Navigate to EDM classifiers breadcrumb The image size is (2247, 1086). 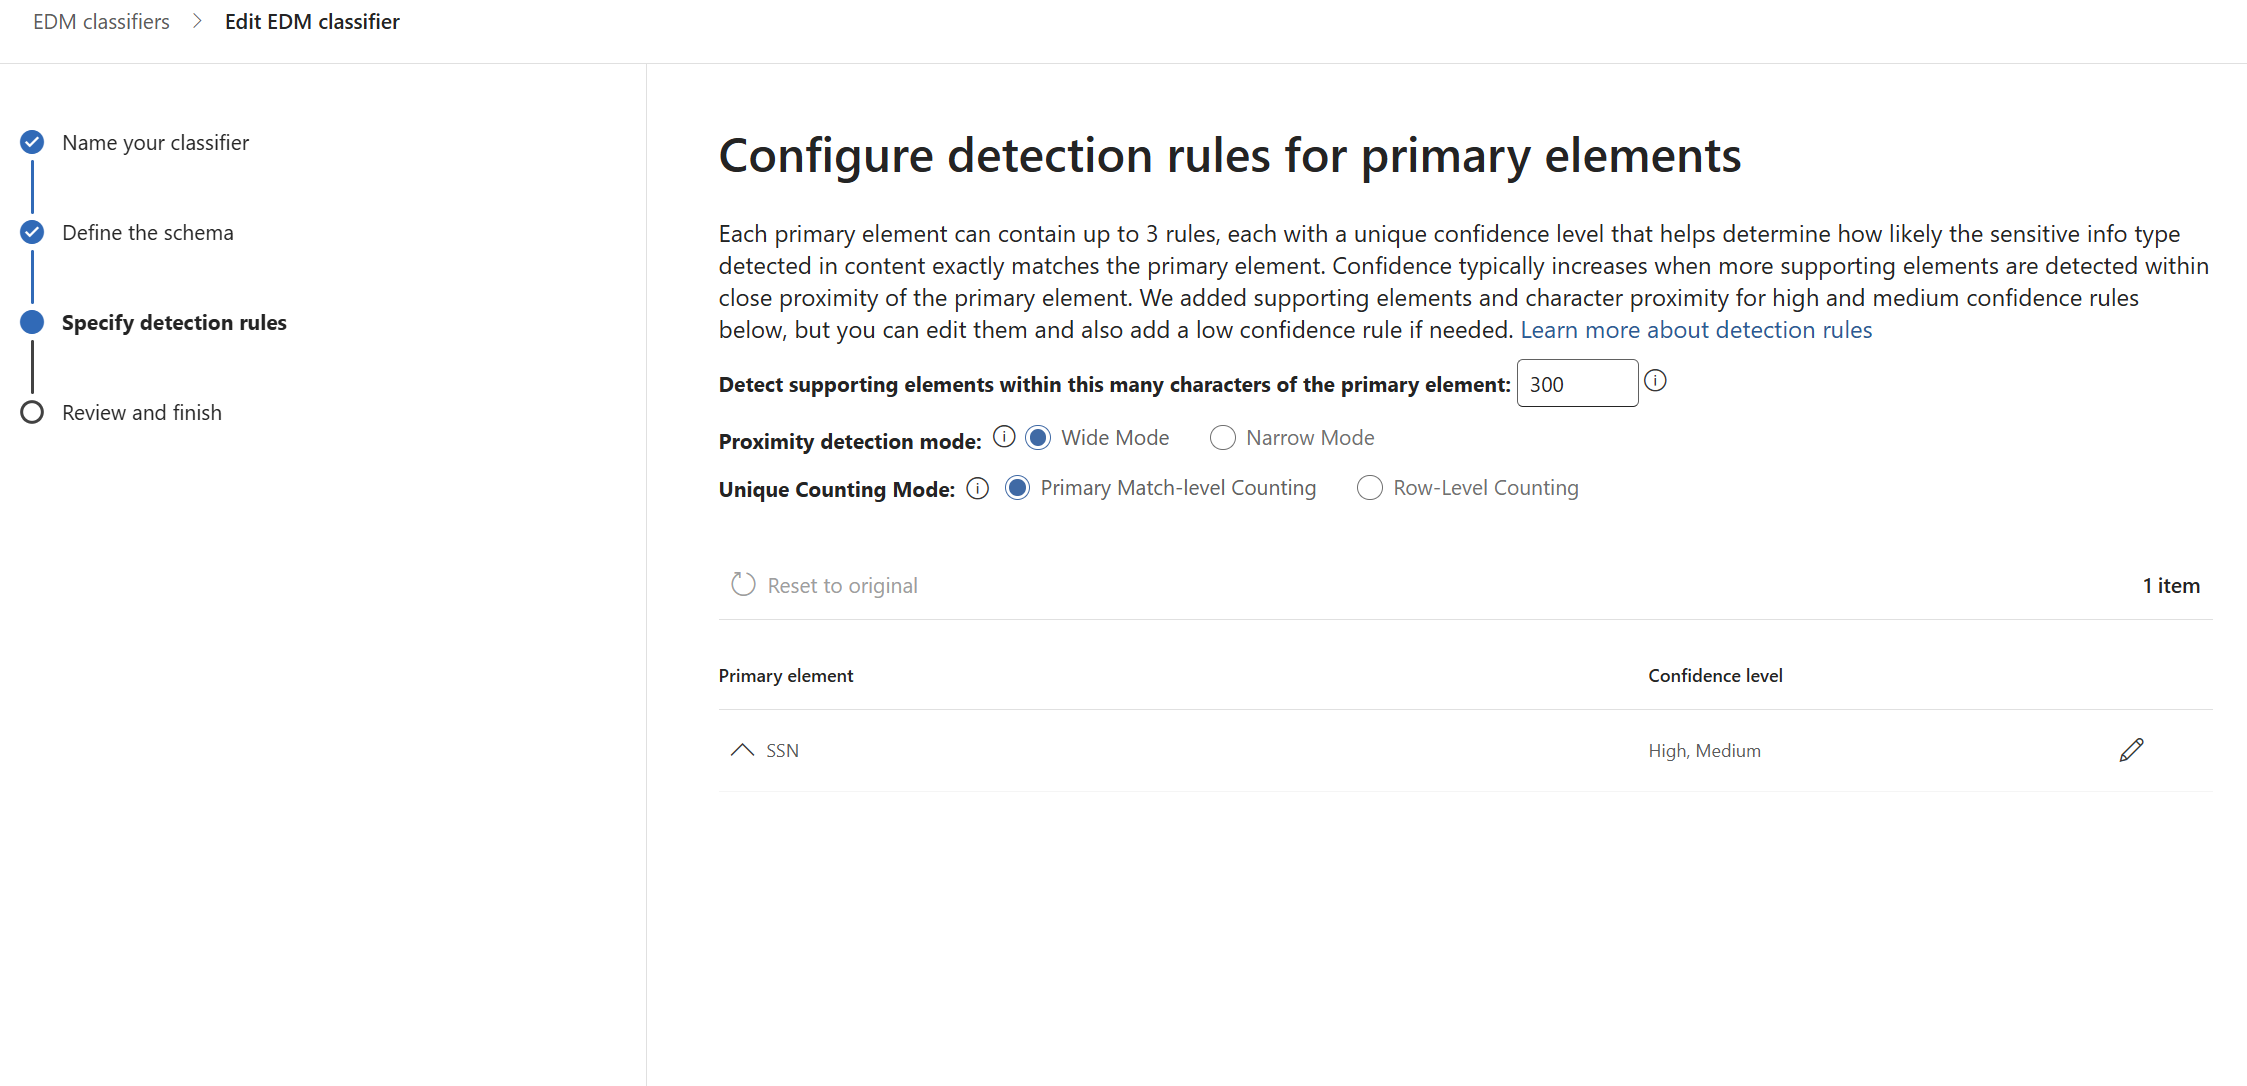click(x=101, y=22)
